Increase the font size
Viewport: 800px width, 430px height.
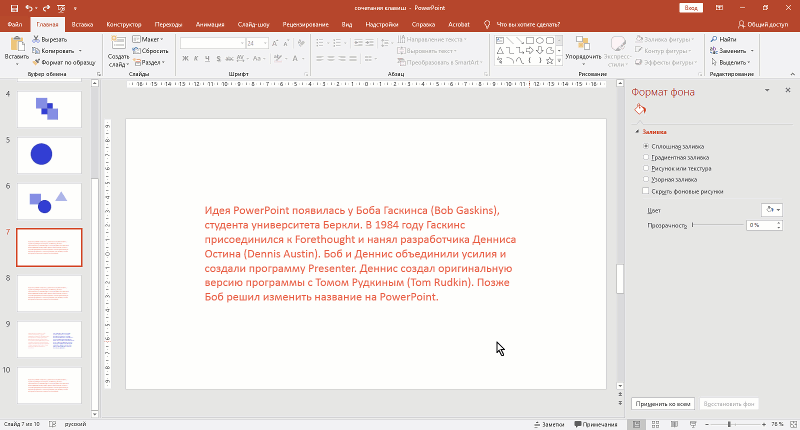pos(276,43)
